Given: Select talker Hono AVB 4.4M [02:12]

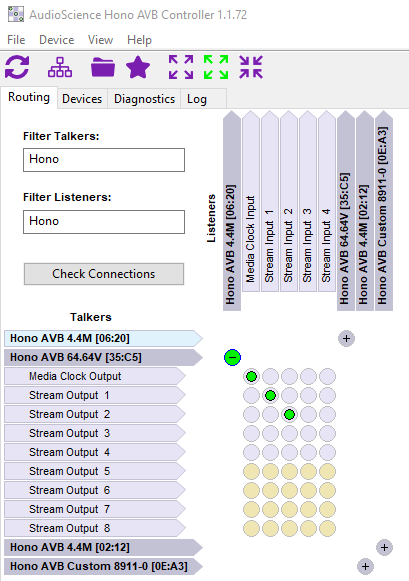Looking at the screenshot, I should [103, 547].
